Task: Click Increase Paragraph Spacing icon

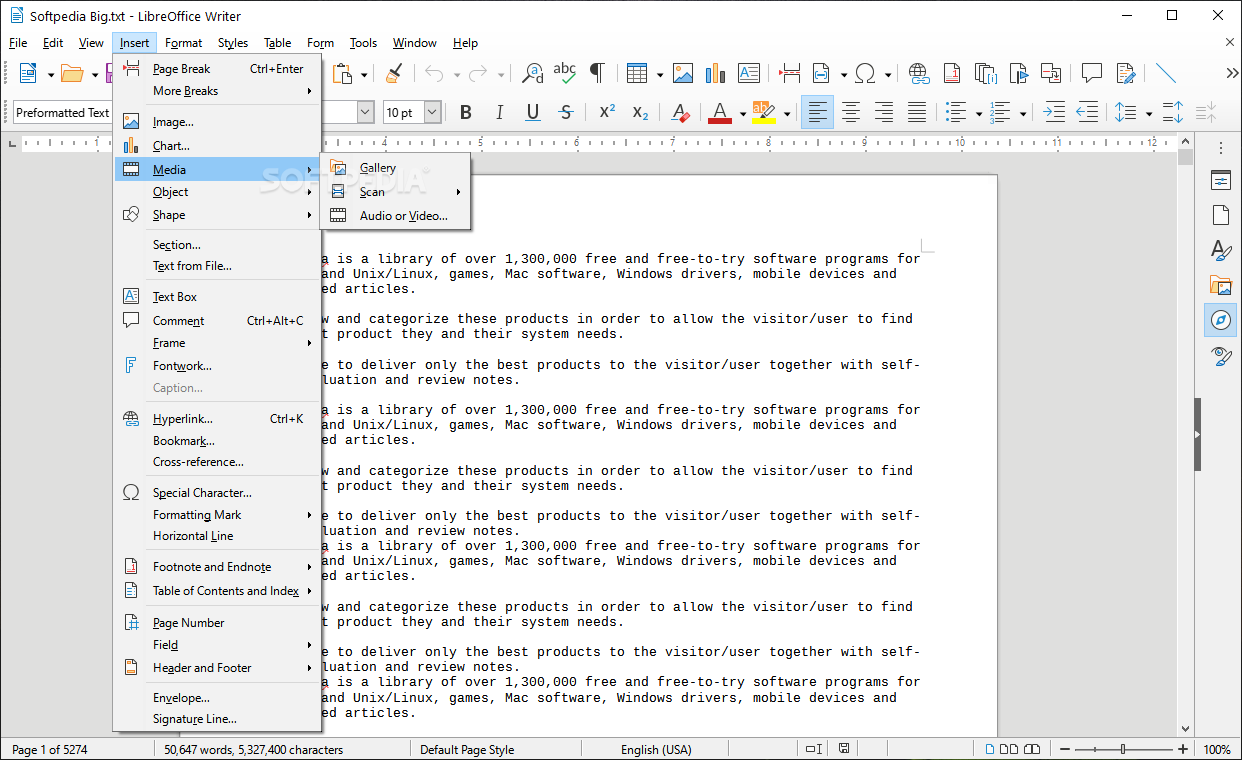Action: coord(1173,113)
